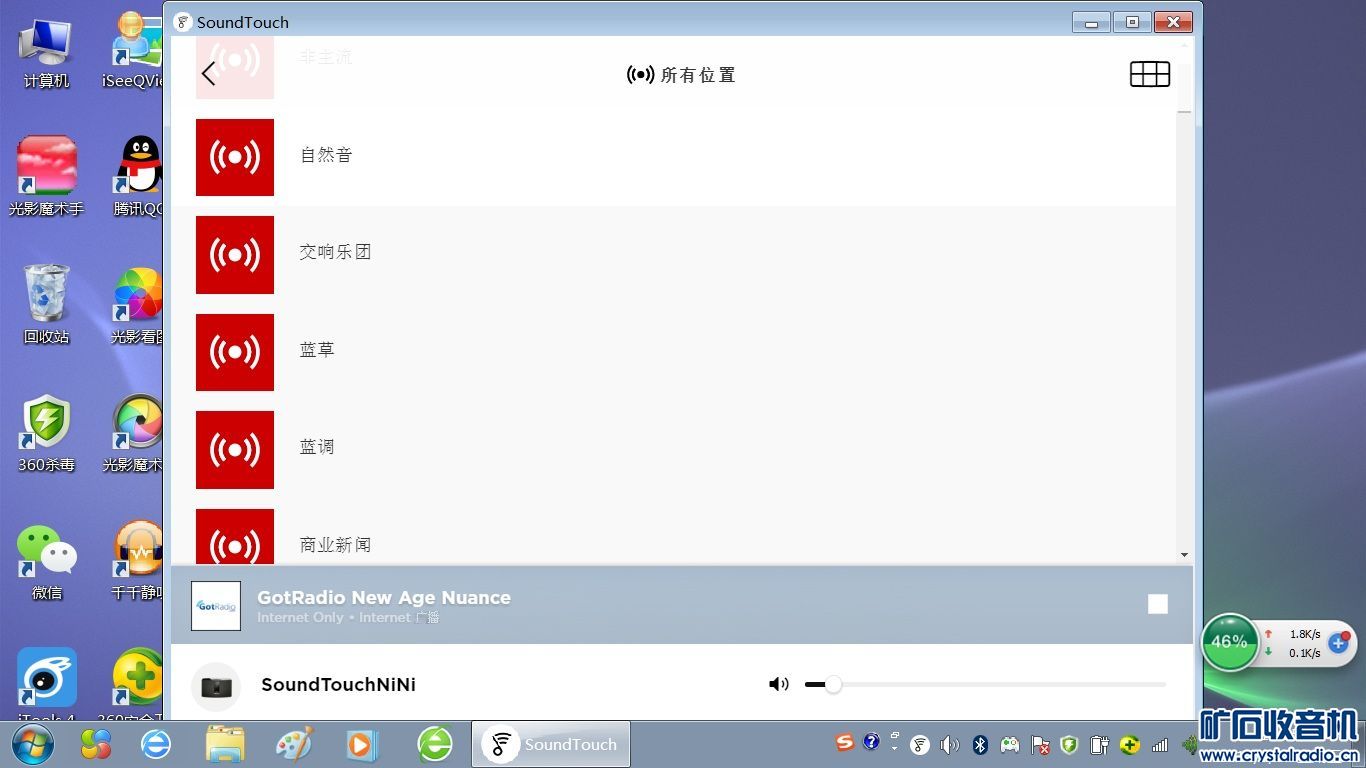Open the Paint palette taskbar icon
Image resolution: width=1366 pixels, height=768 pixels.
tap(294, 744)
